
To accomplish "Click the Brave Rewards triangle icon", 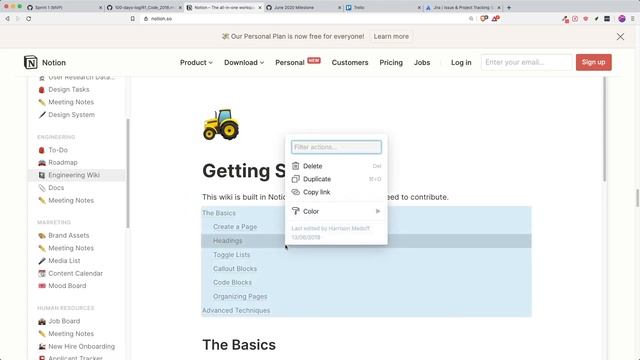I will click(x=496, y=18).
